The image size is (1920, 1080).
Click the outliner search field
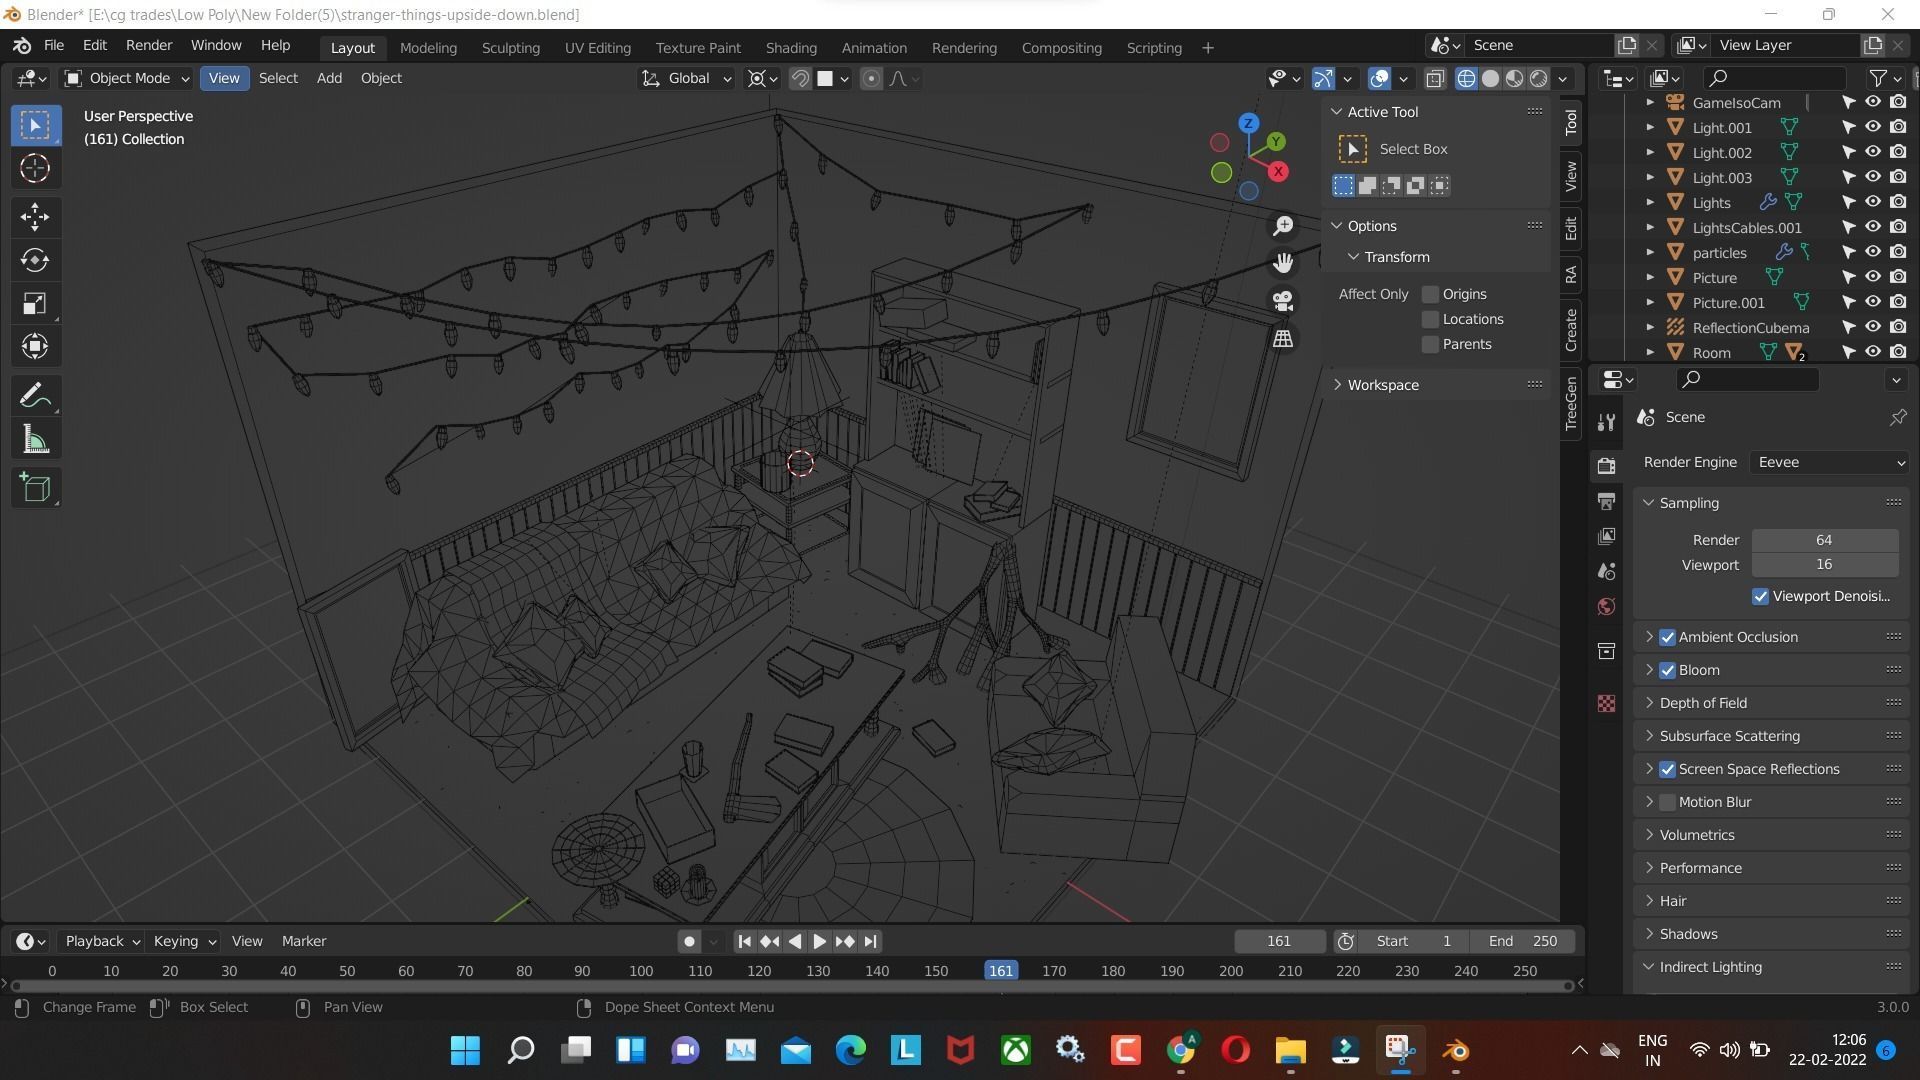click(1775, 78)
